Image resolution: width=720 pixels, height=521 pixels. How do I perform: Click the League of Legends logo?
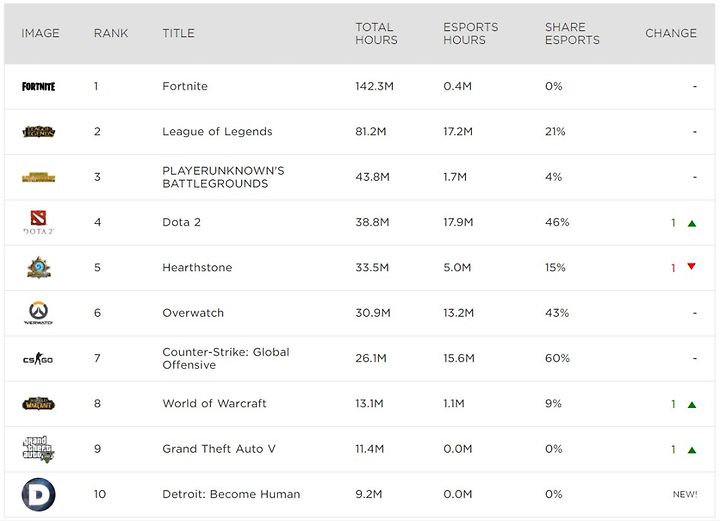pyautogui.click(x=39, y=132)
